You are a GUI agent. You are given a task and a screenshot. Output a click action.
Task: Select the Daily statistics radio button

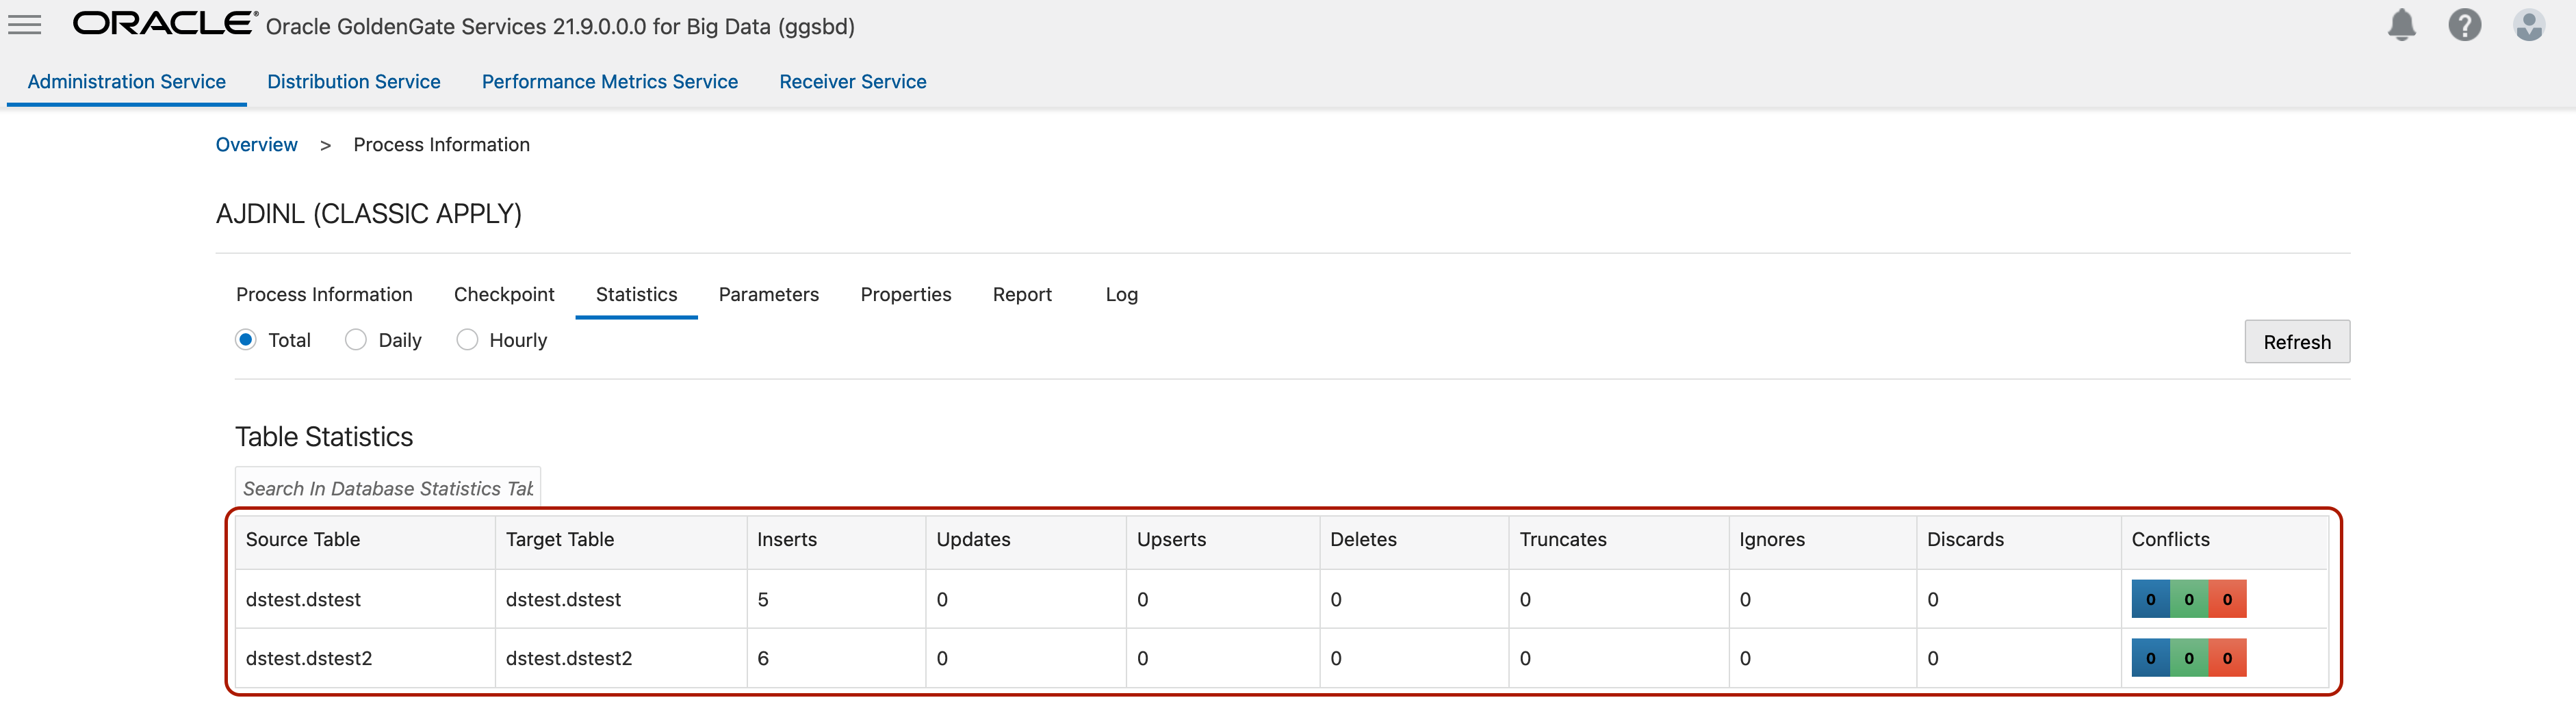tap(356, 340)
